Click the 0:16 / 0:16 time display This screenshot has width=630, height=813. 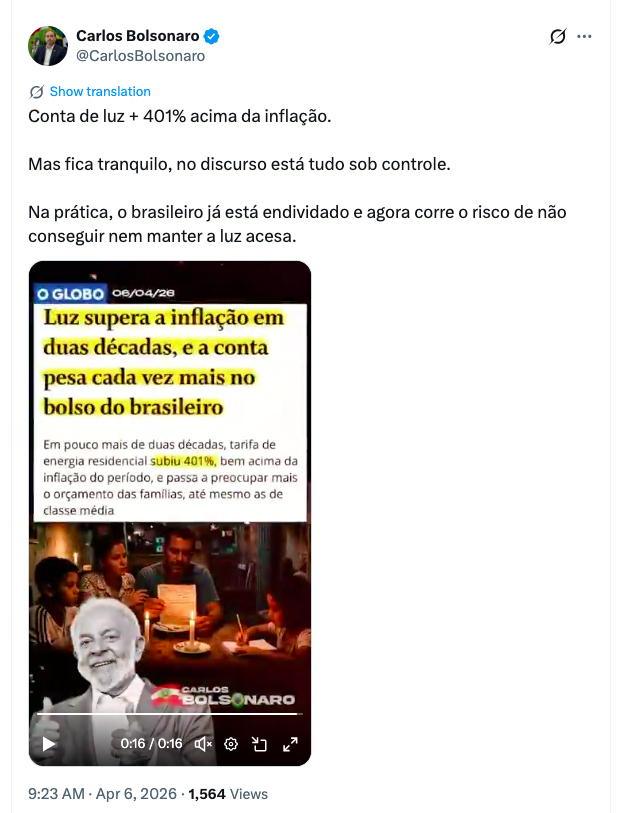(151, 744)
